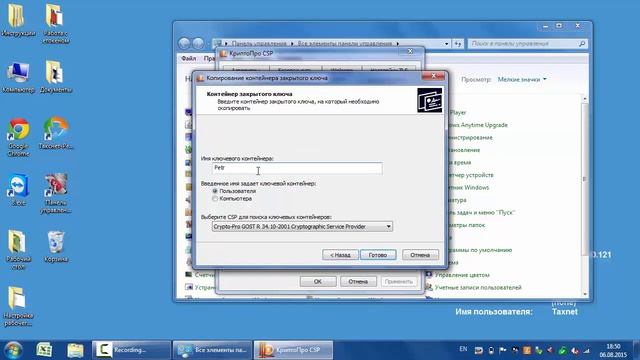This screenshot has width=640, height=360.
Task: Click the Назад button in the wizard
Action: pos(340,255)
